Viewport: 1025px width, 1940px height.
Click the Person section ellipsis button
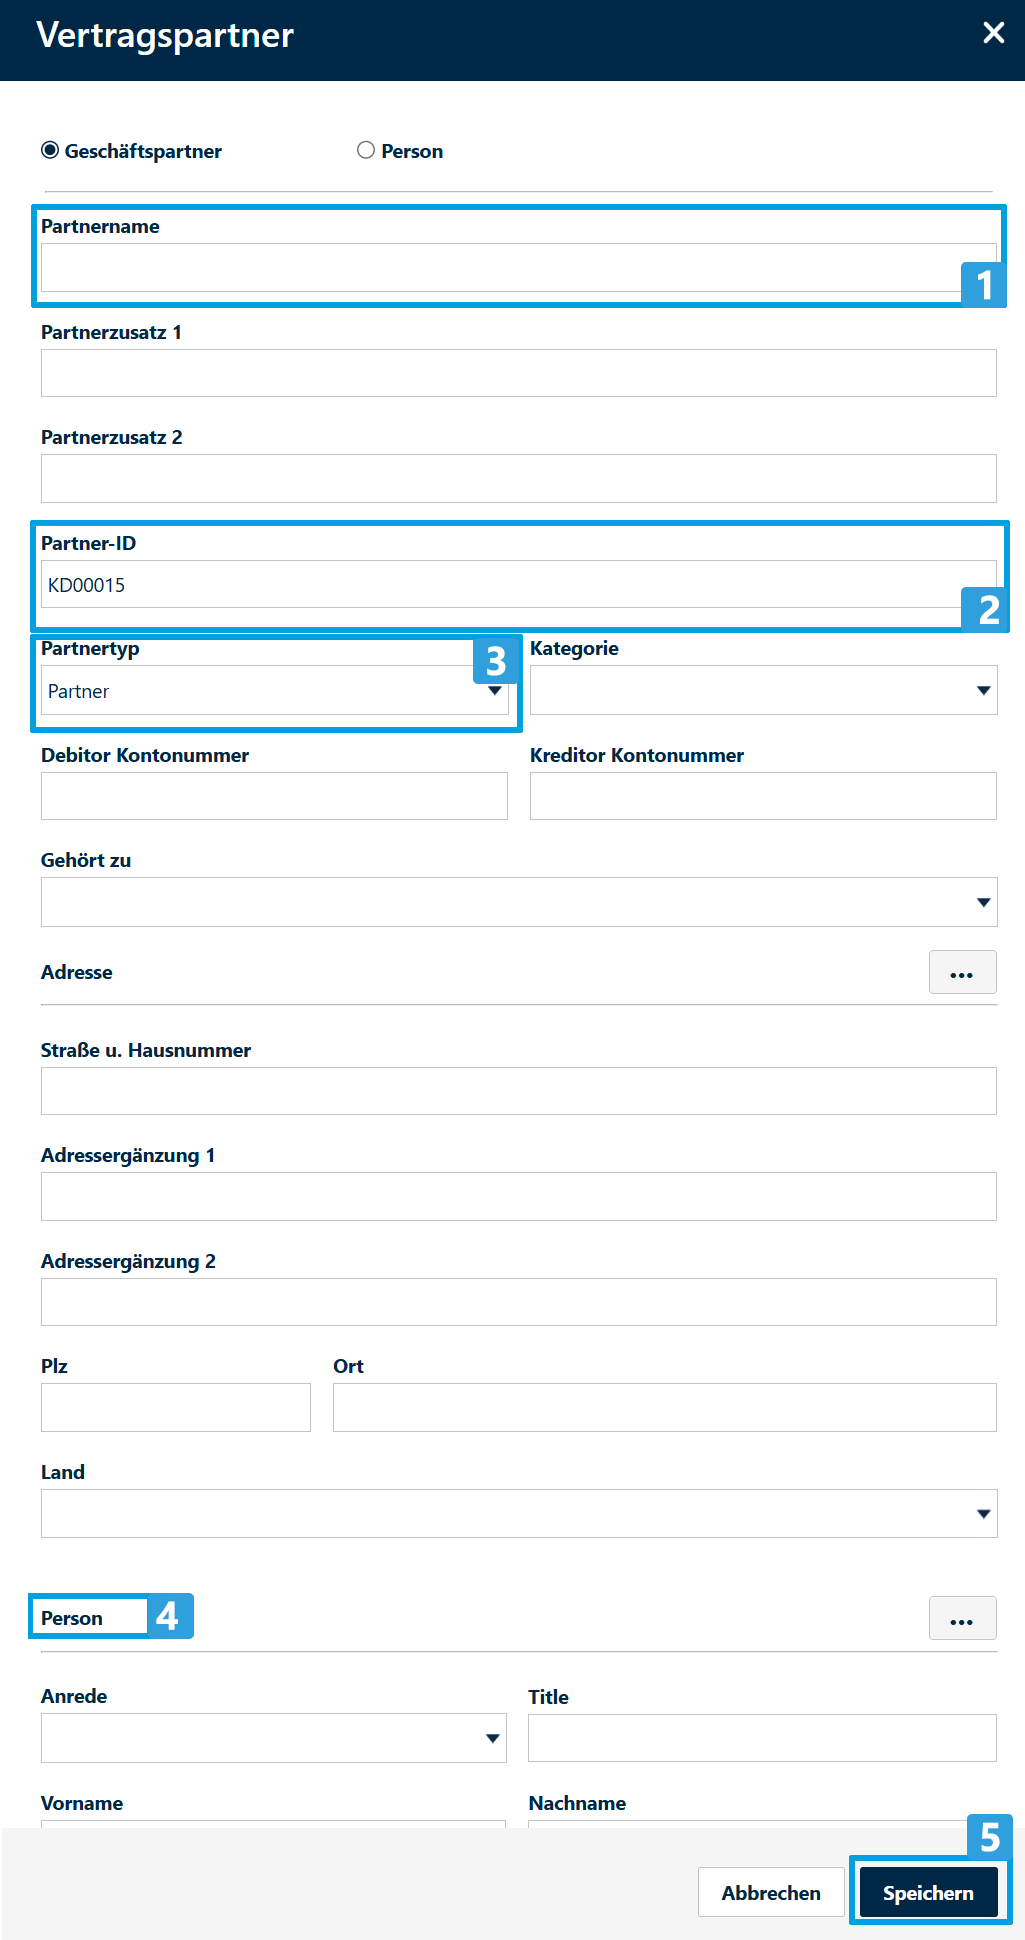tap(962, 1618)
